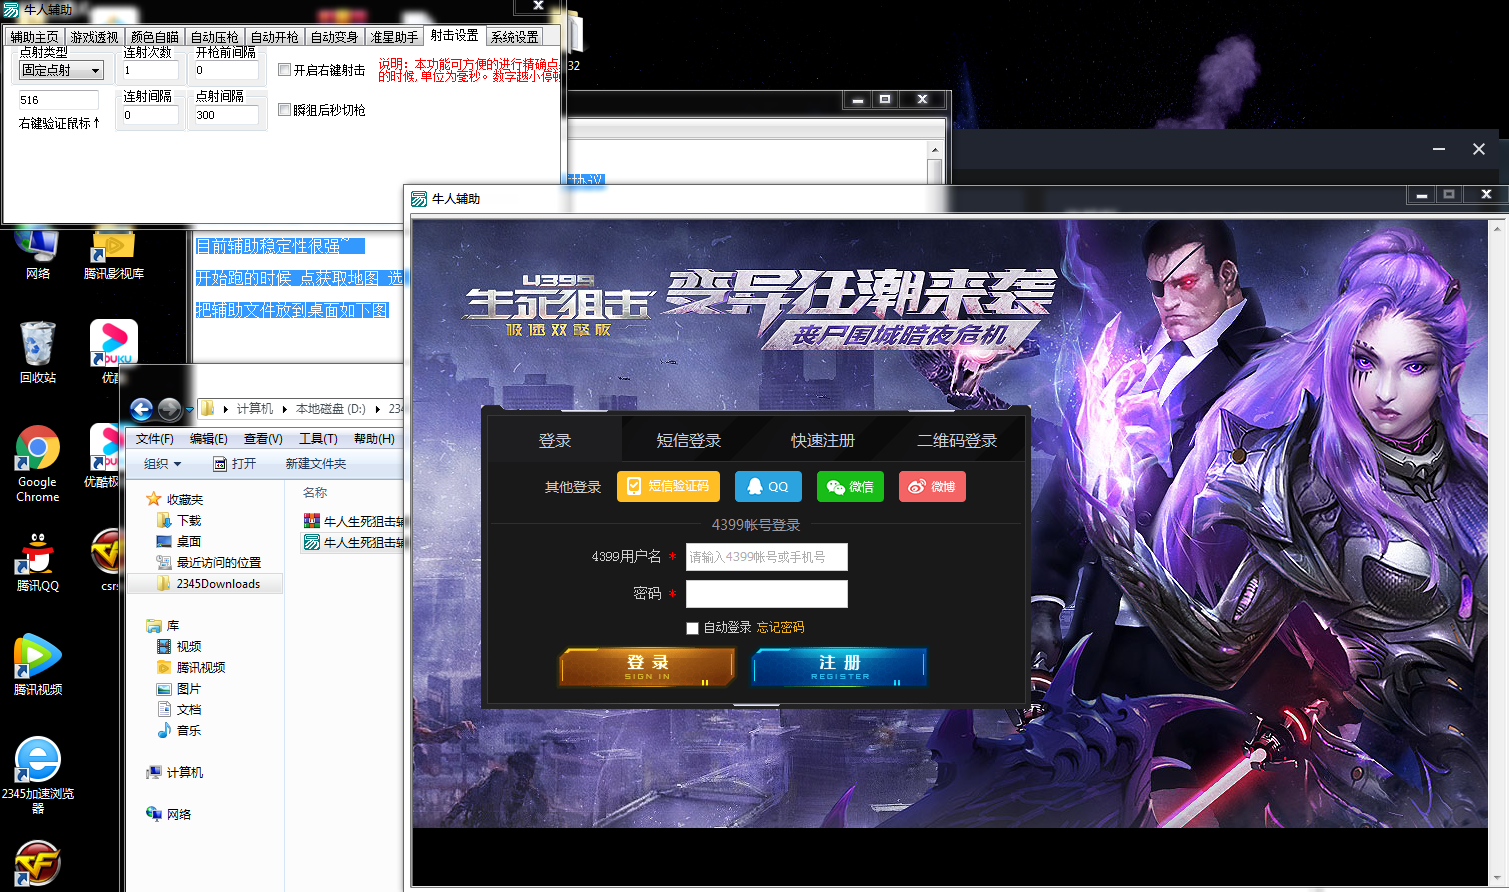Click the field showing 516

59,100
